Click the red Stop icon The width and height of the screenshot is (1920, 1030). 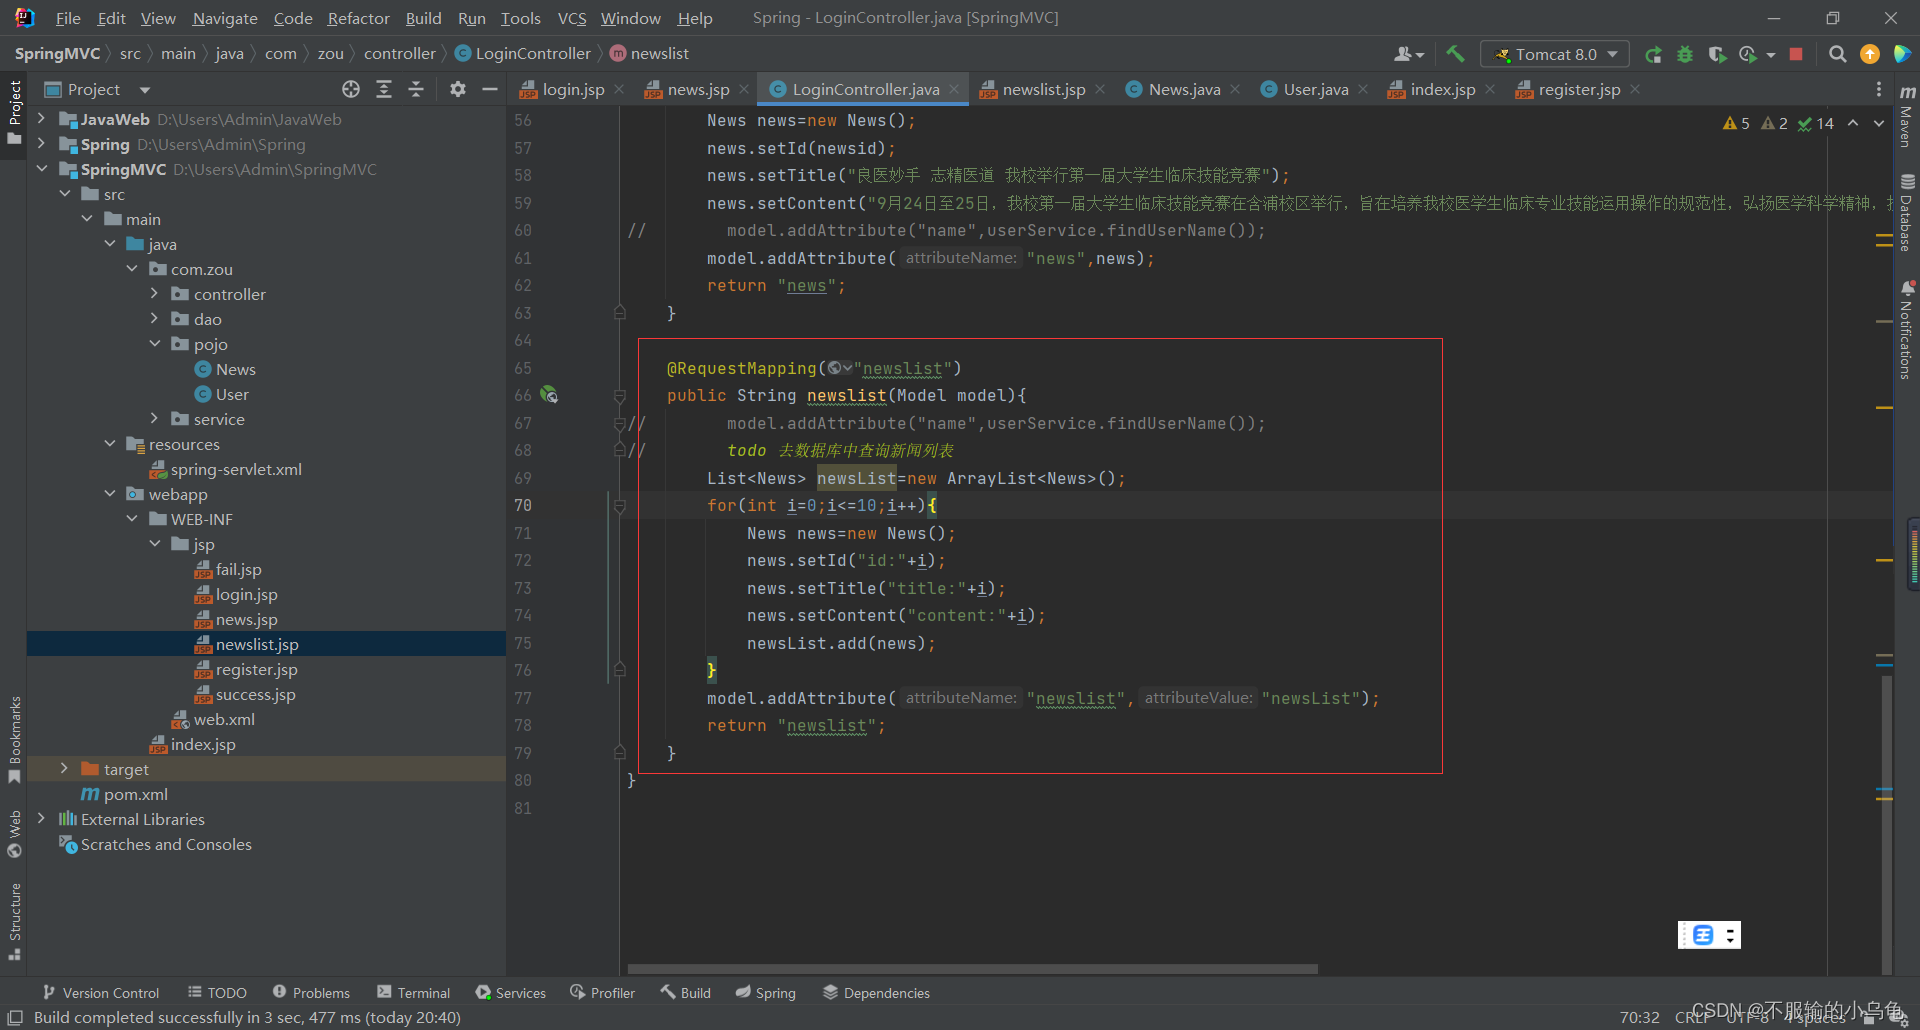point(1796,54)
